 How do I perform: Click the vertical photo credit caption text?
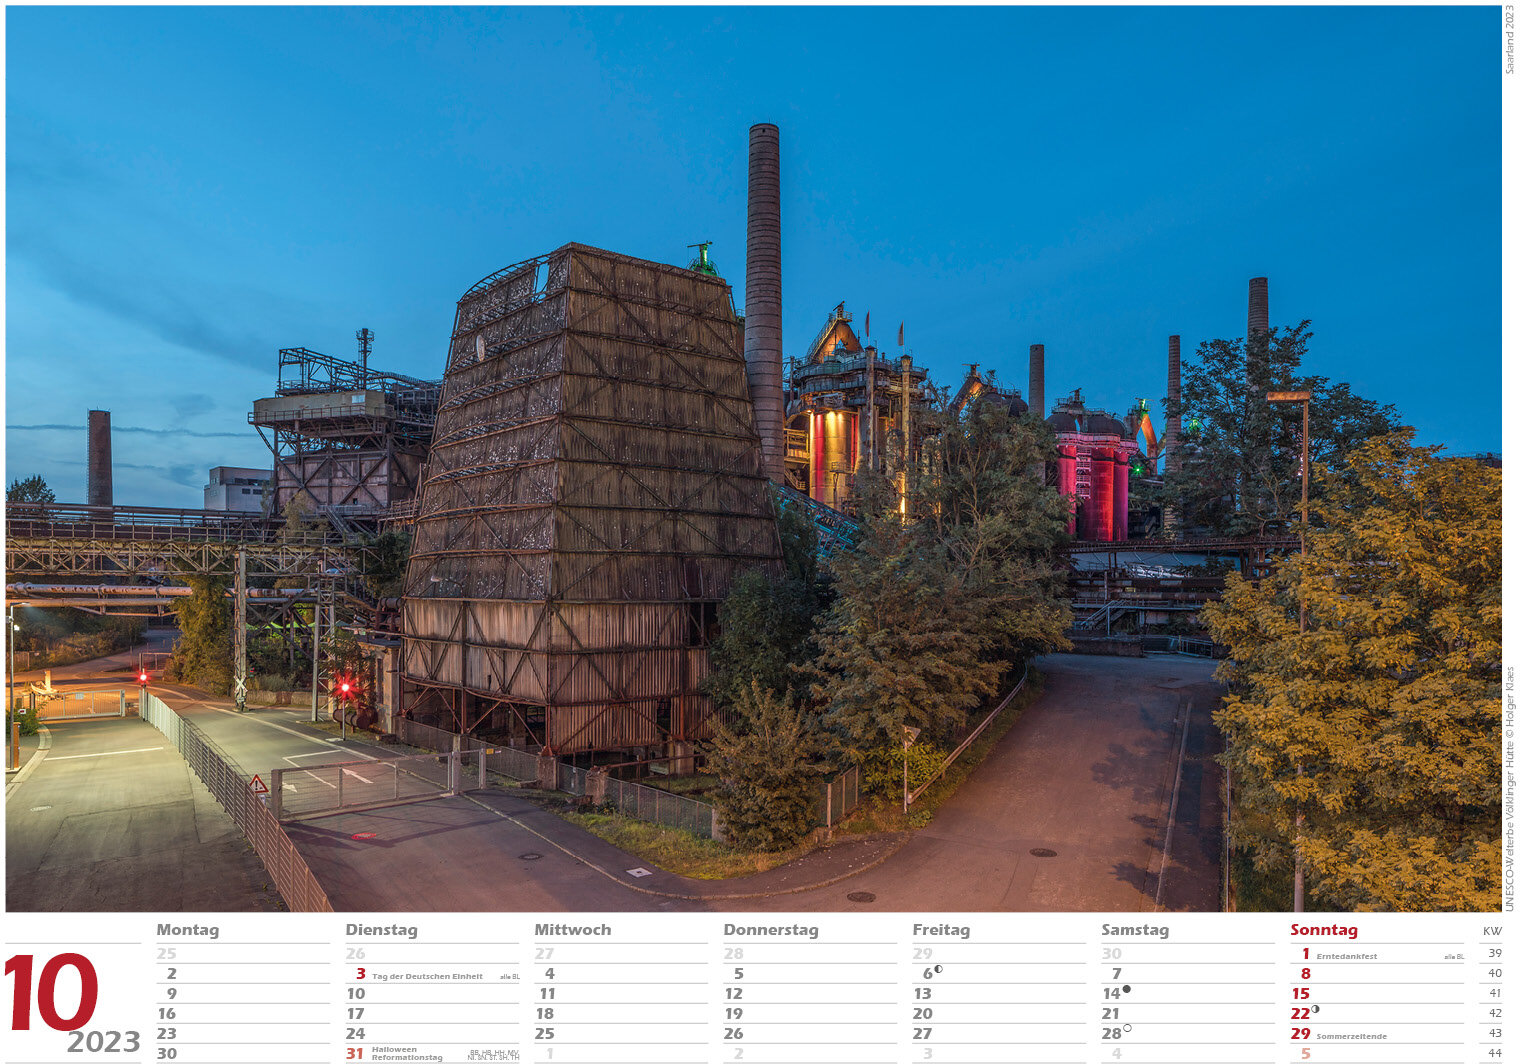coord(1509,788)
